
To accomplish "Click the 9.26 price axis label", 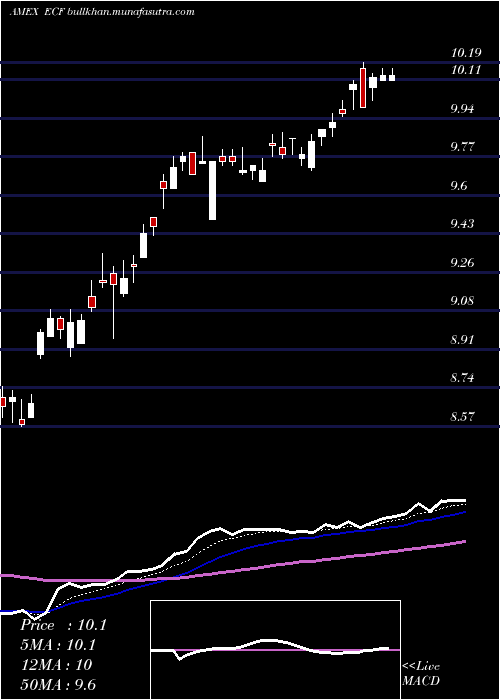I will point(464,262).
